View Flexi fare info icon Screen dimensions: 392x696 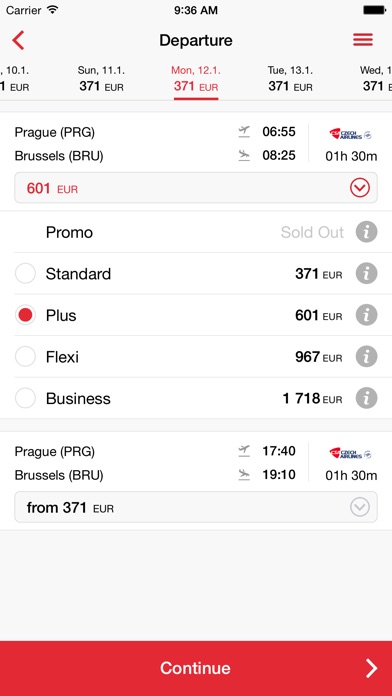tap(366, 356)
